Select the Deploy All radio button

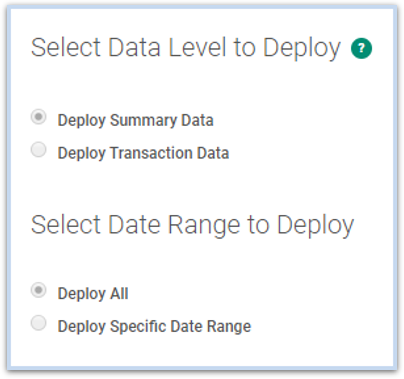pyautogui.click(x=39, y=290)
